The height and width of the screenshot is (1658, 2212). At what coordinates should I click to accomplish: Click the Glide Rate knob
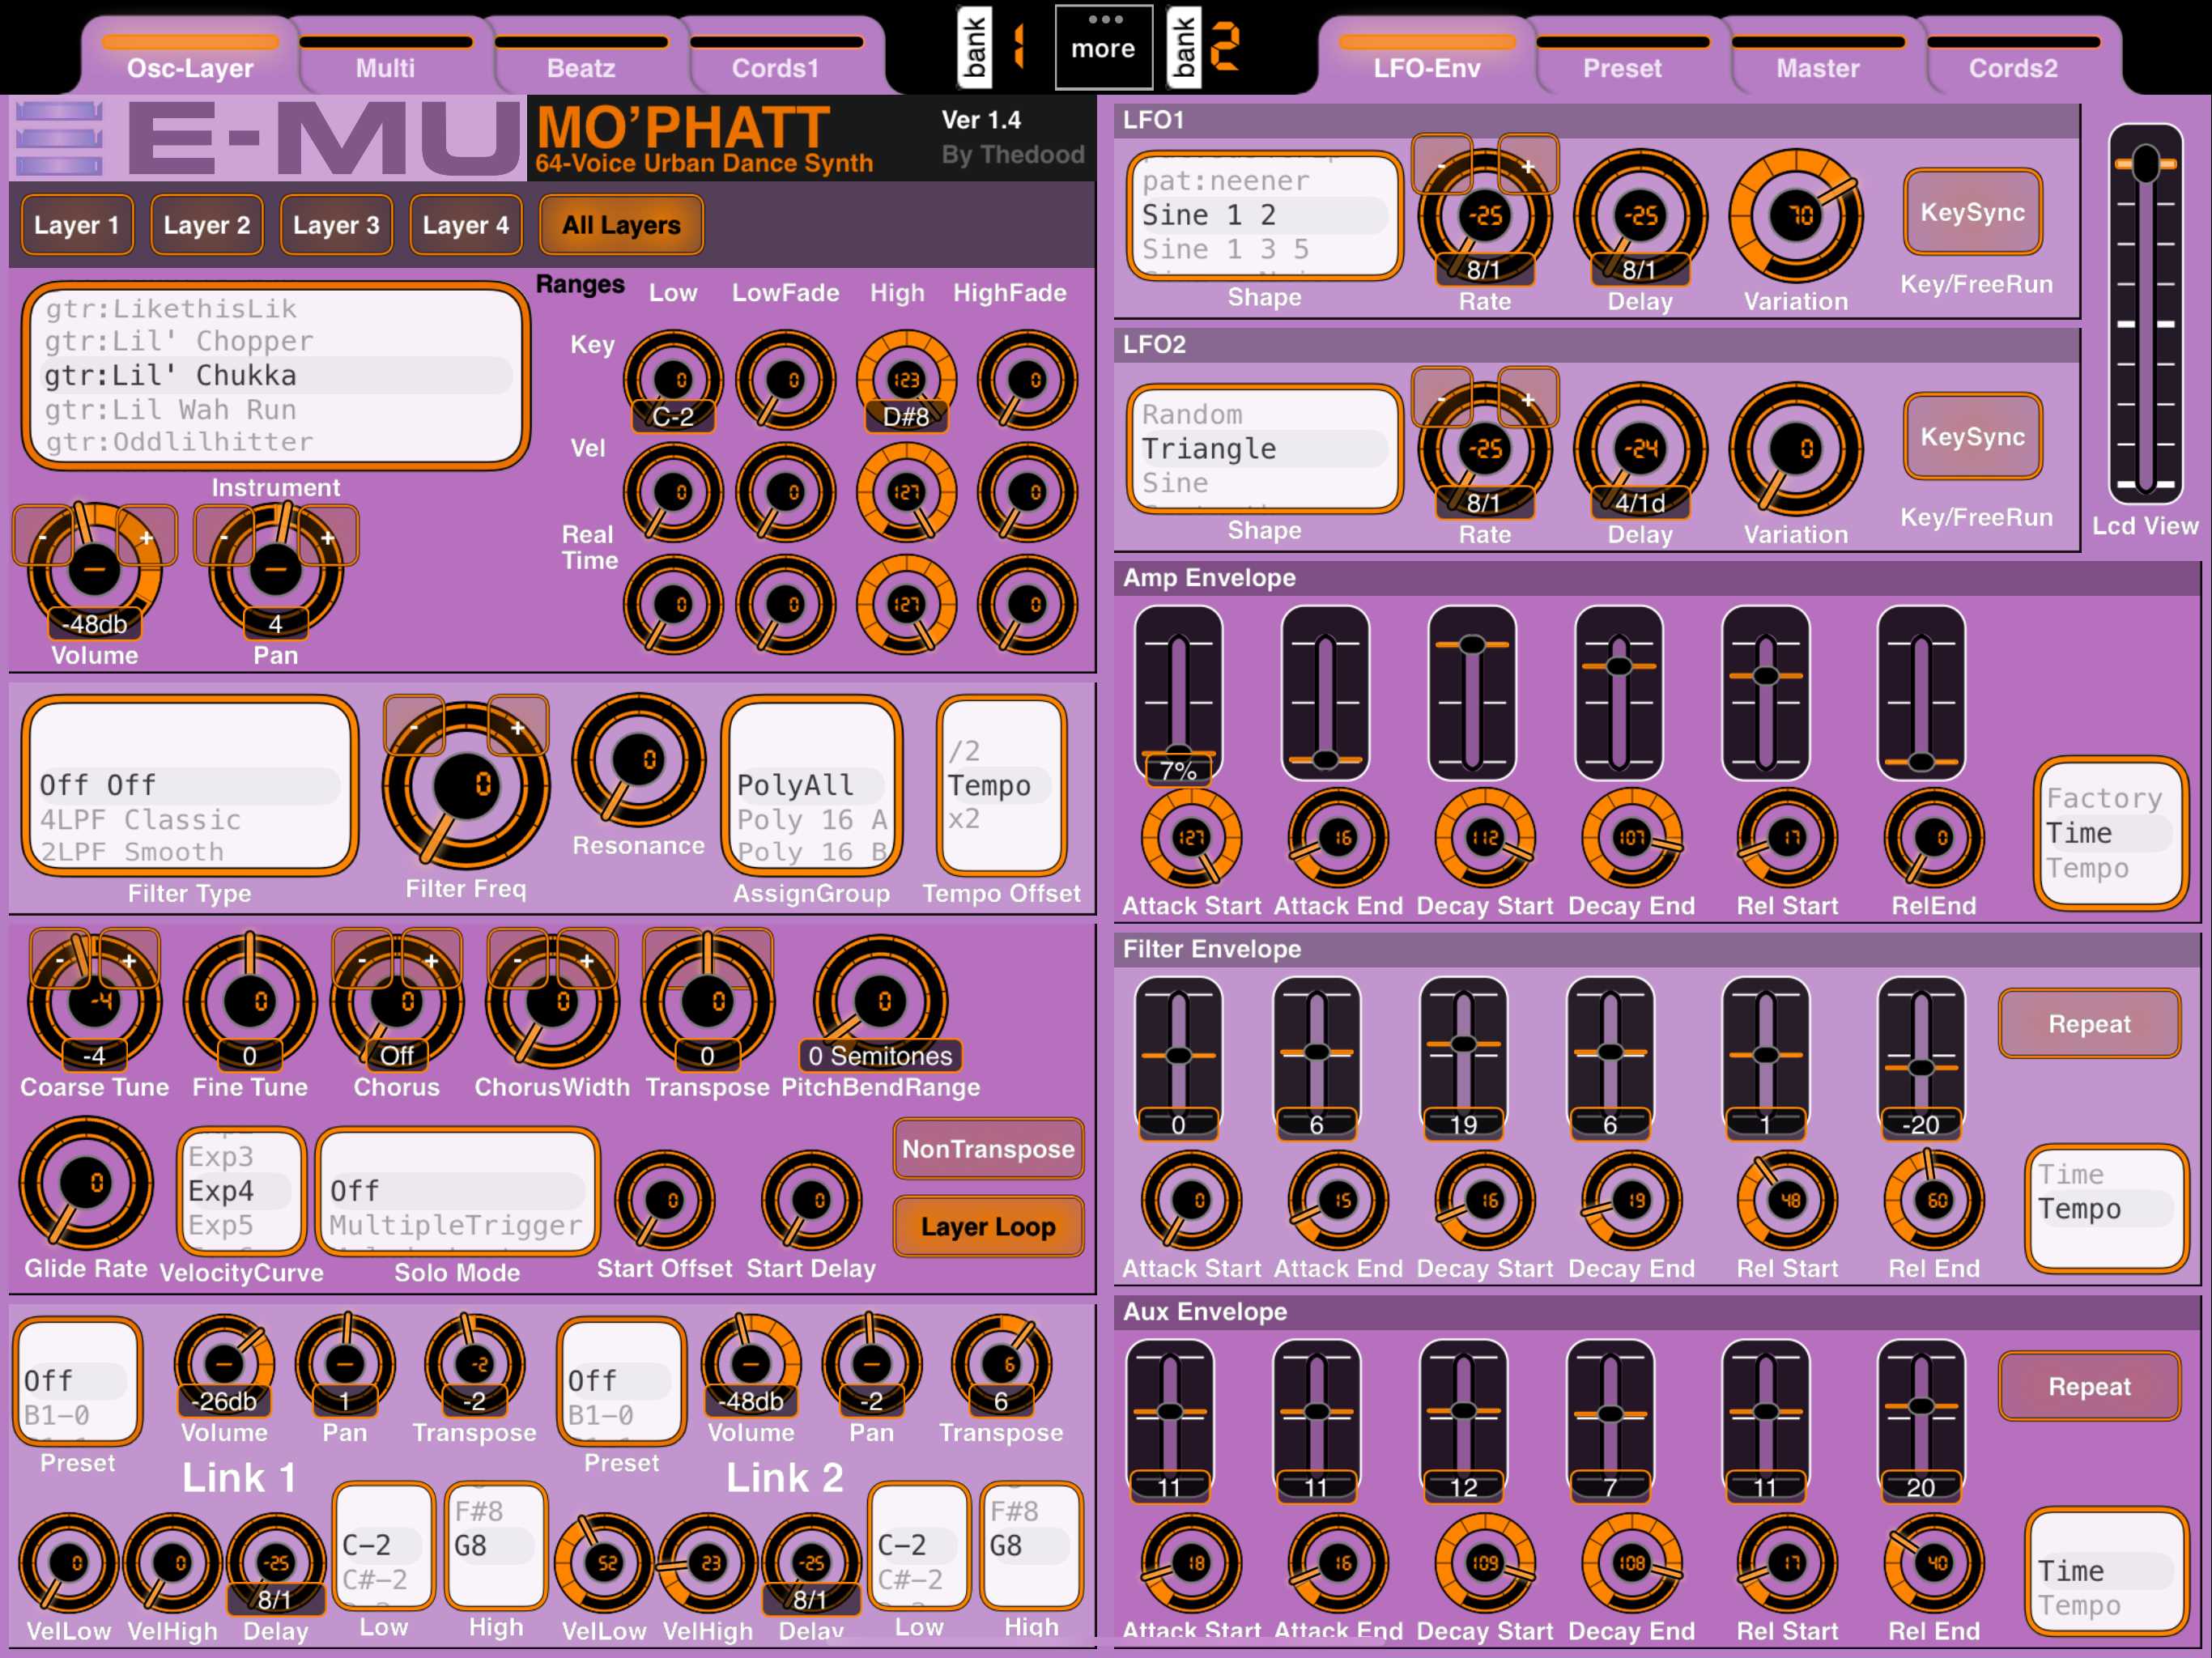pos(86,1183)
